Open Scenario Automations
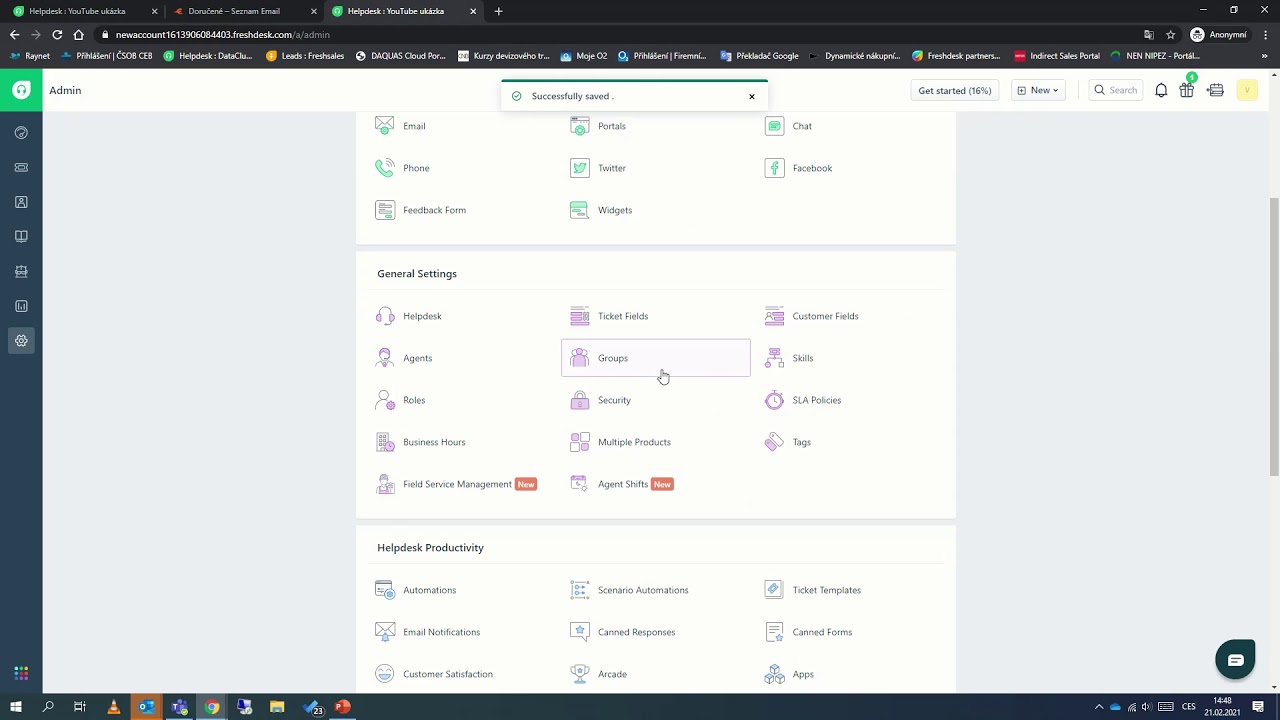 (630, 590)
